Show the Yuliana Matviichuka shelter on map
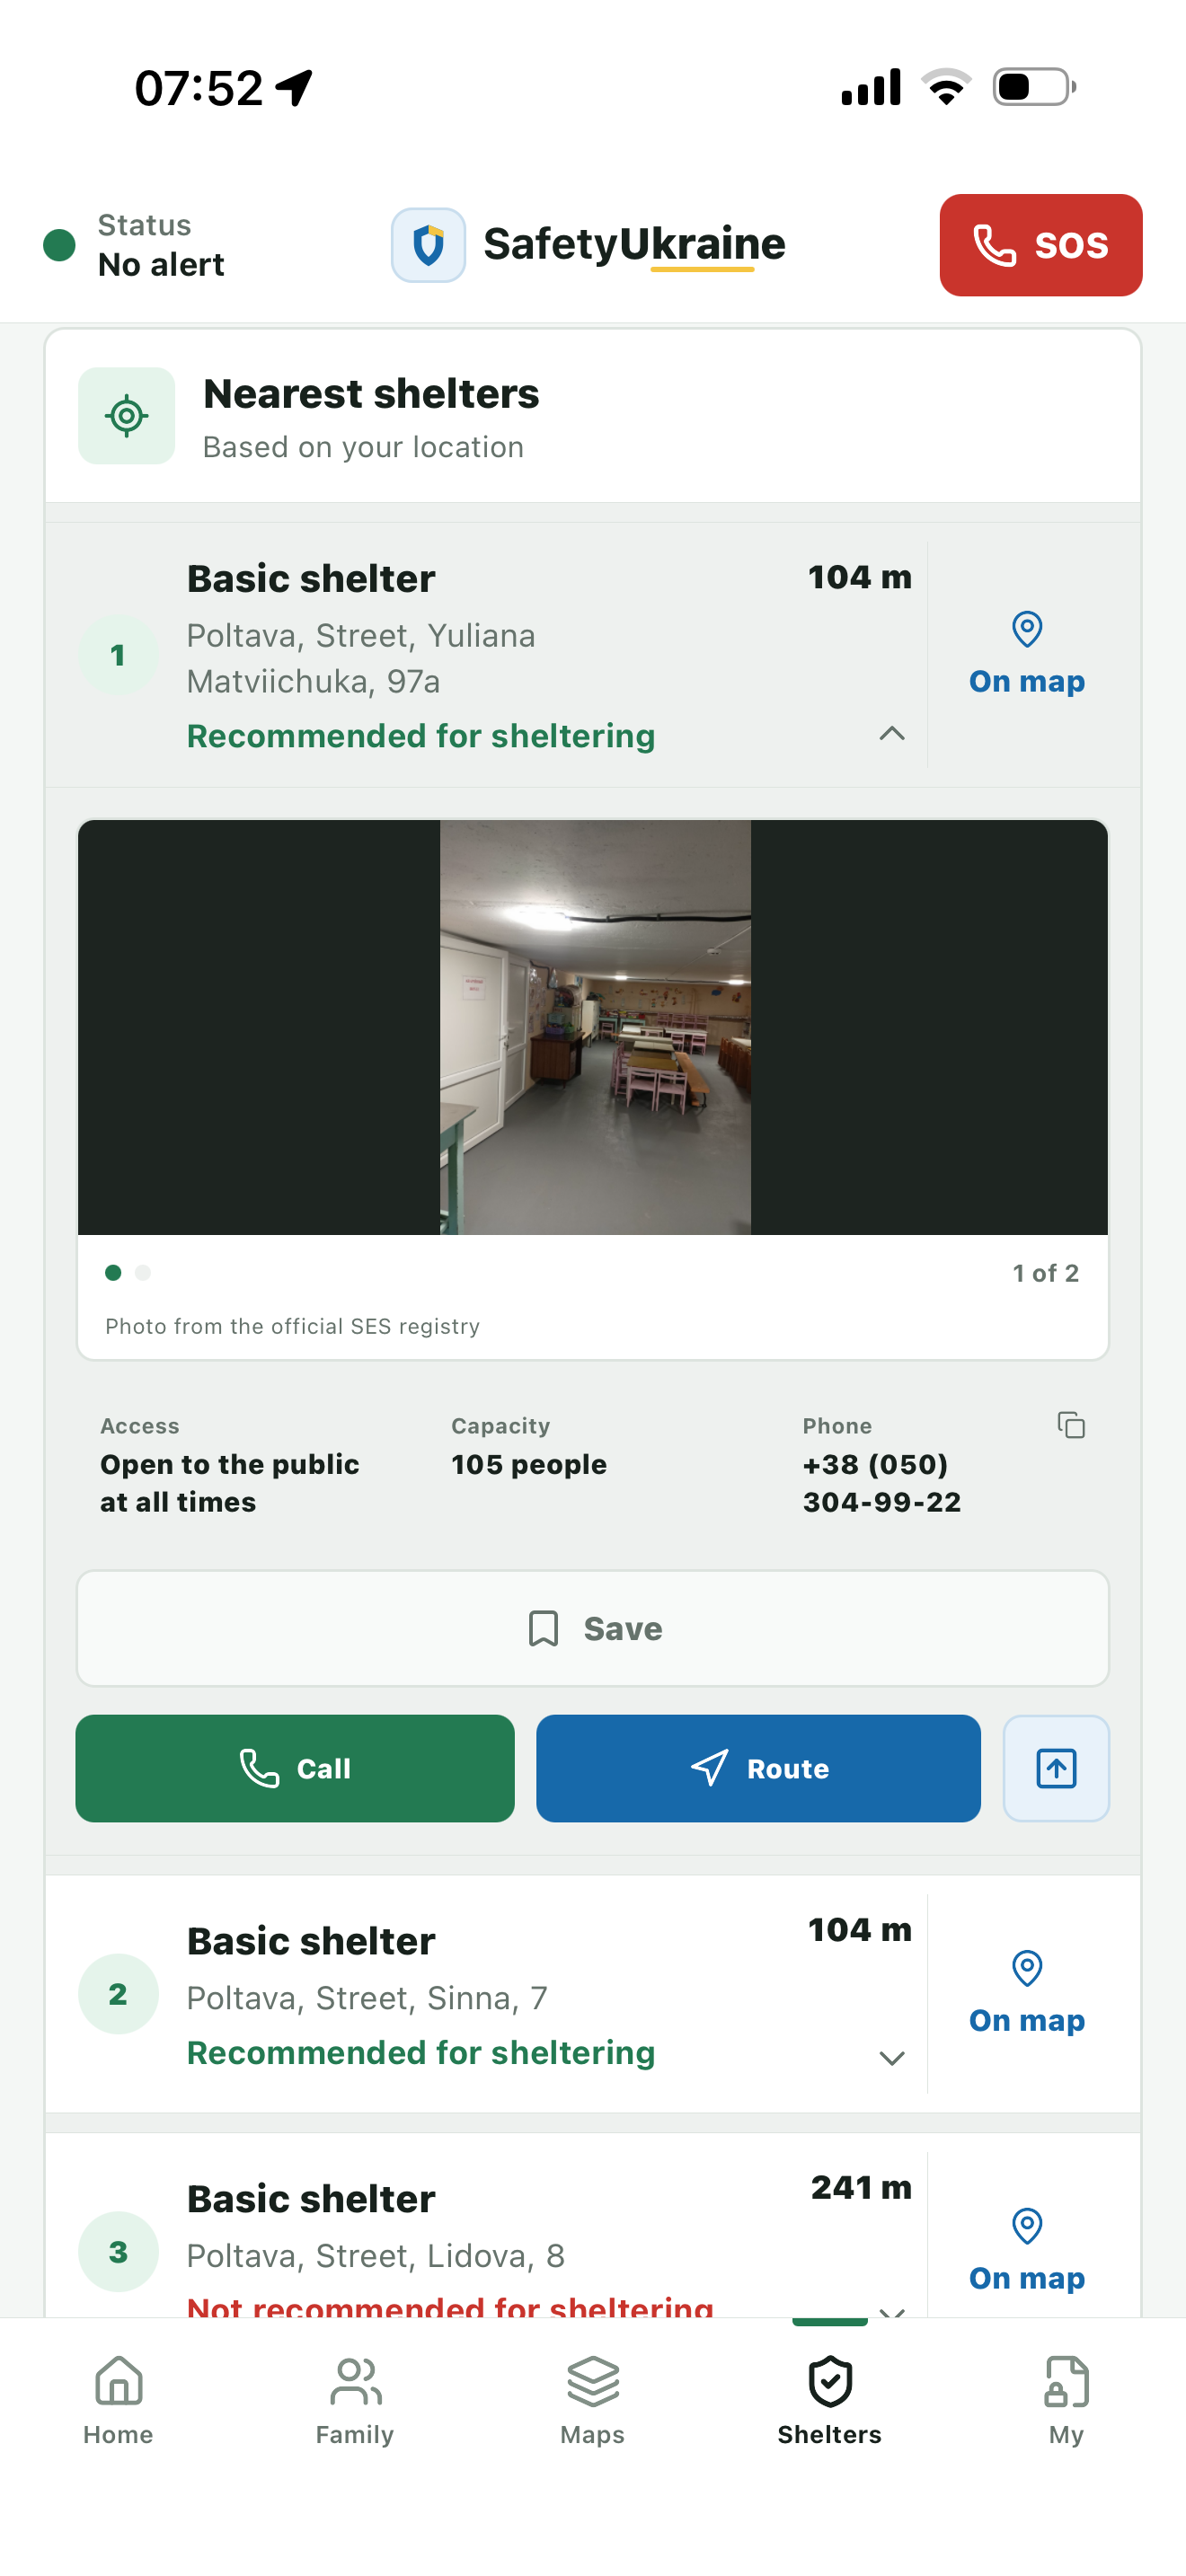The width and height of the screenshot is (1186, 2576). [1026, 655]
